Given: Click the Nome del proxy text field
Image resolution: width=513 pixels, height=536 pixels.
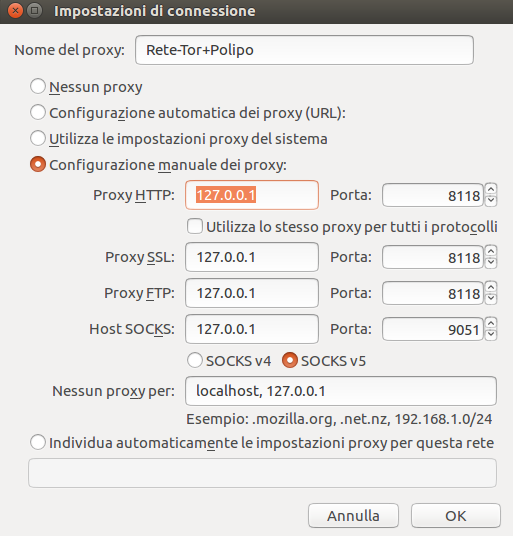Looking at the screenshot, I should click(x=304, y=50).
